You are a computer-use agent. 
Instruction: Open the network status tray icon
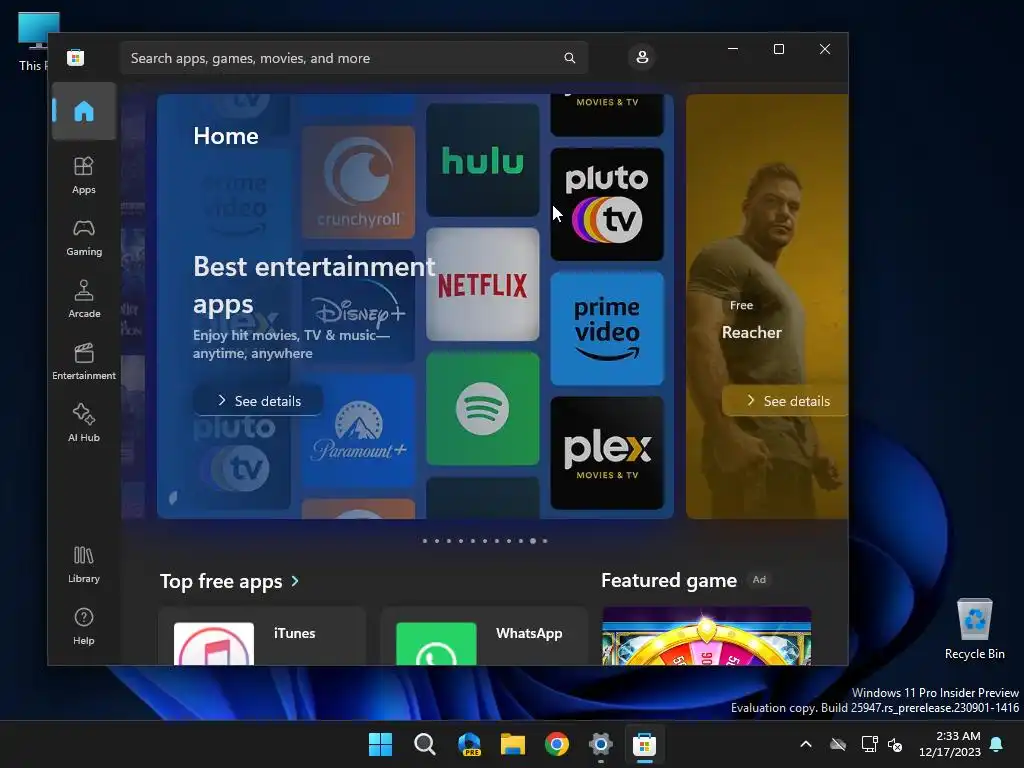(869, 744)
